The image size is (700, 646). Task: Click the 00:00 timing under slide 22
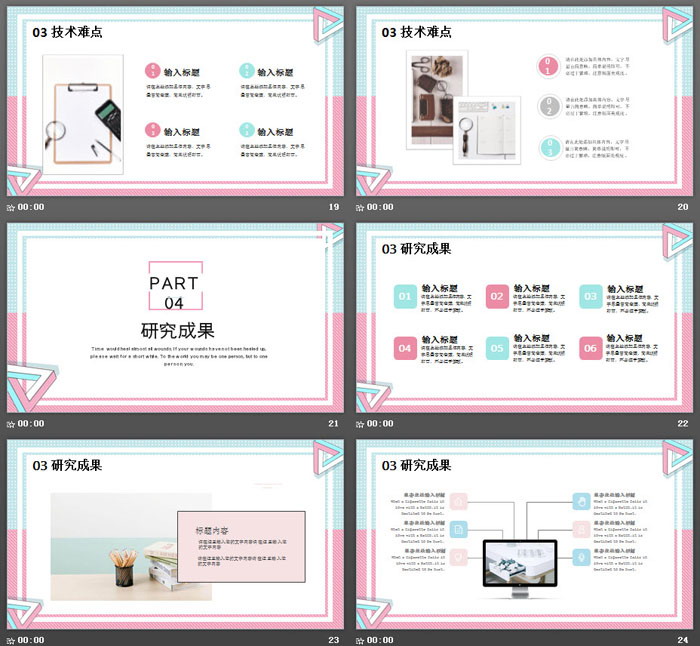(380, 424)
